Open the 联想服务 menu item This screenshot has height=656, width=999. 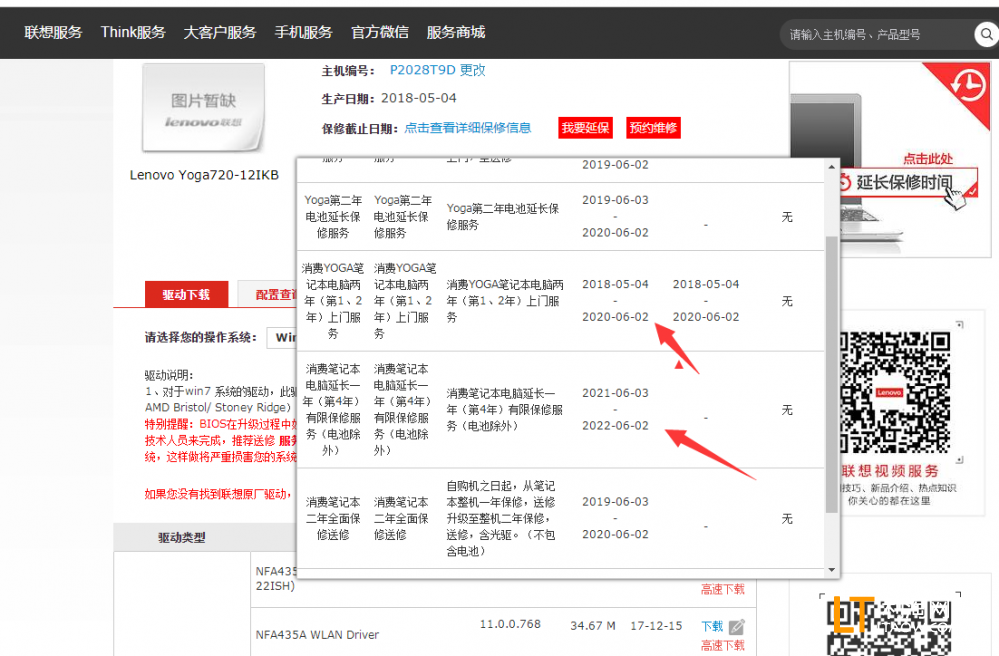[54, 32]
